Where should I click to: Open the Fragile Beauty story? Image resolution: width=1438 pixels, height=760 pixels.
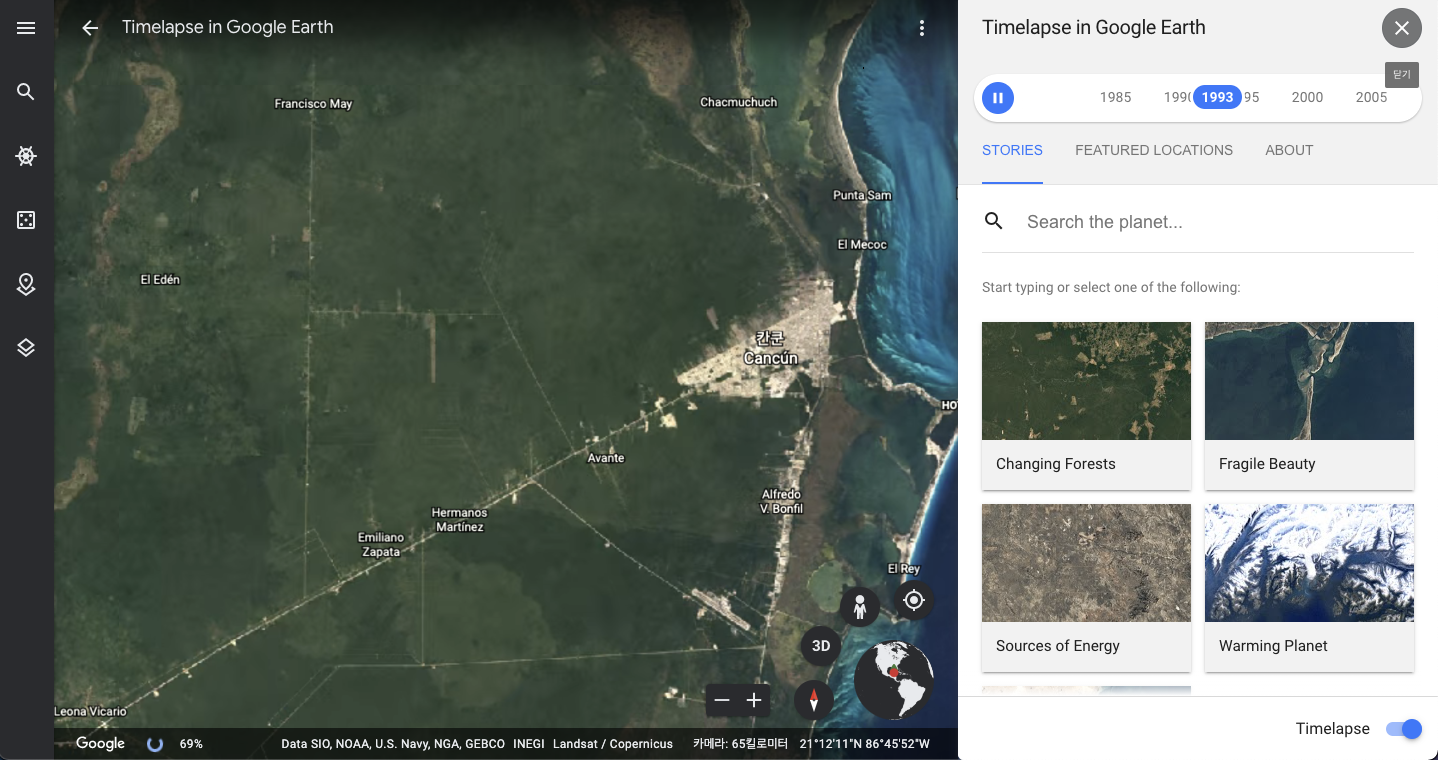click(1309, 405)
